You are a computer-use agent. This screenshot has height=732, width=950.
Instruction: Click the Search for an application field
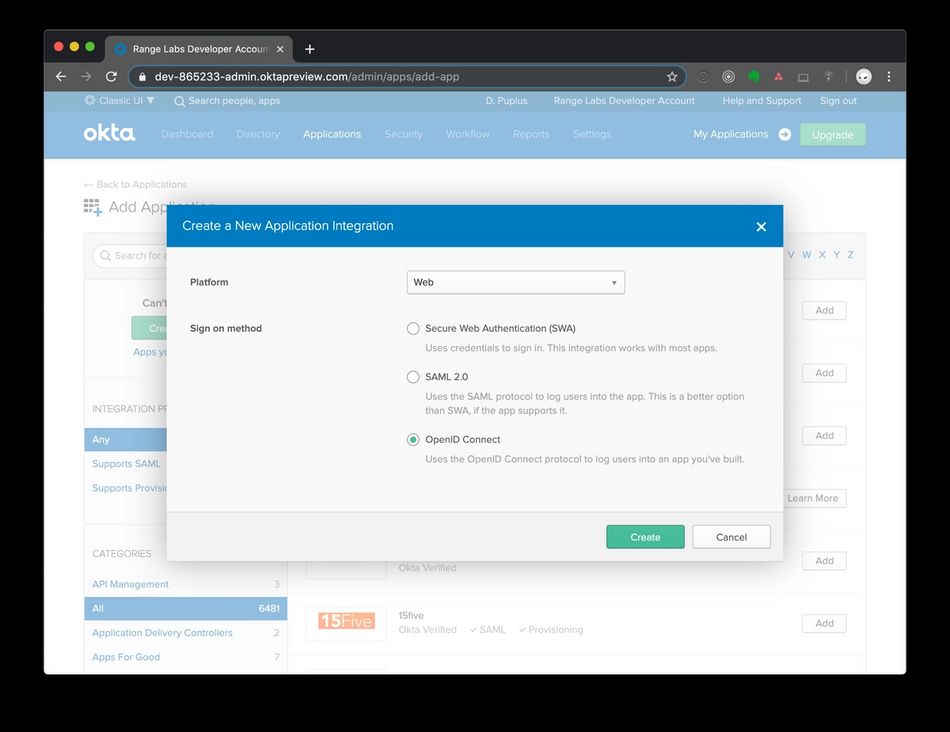point(131,256)
